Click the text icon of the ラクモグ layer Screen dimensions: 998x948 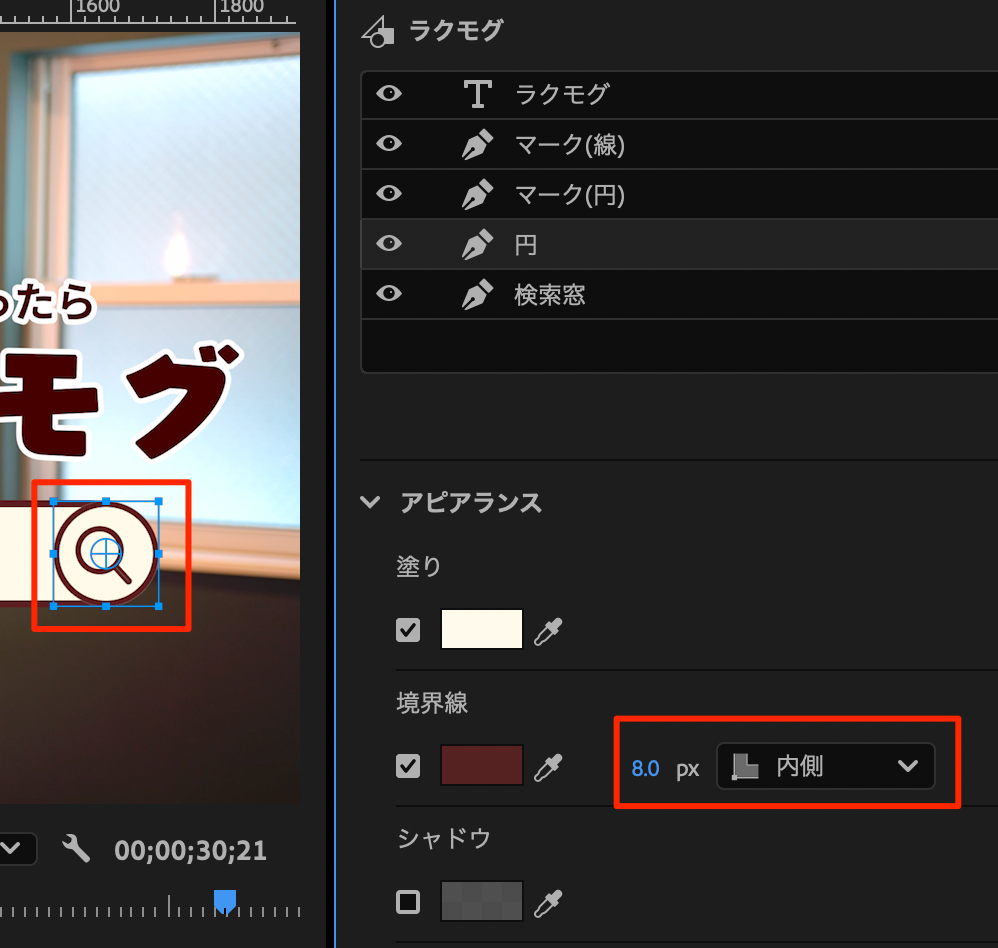point(477,94)
